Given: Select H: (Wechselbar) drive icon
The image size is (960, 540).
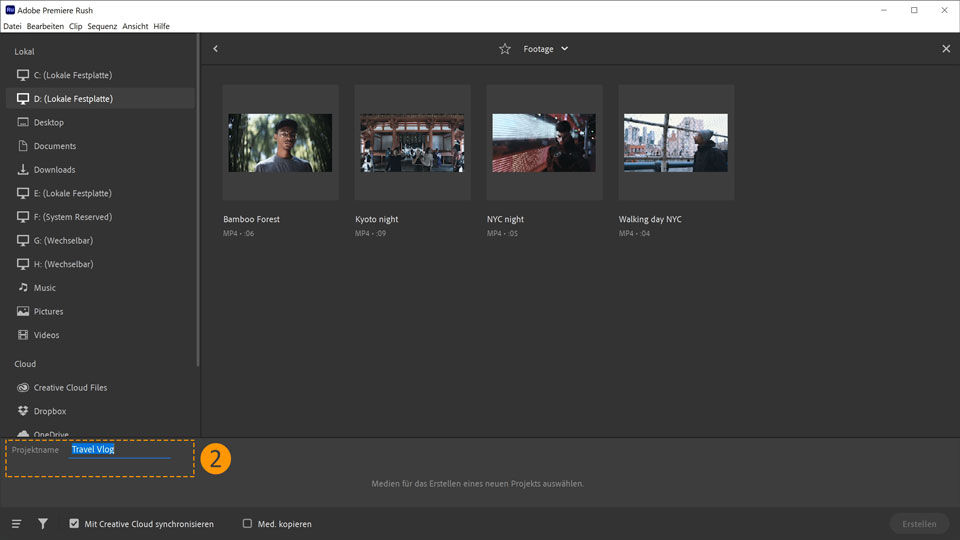Looking at the screenshot, I should point(23,264).
